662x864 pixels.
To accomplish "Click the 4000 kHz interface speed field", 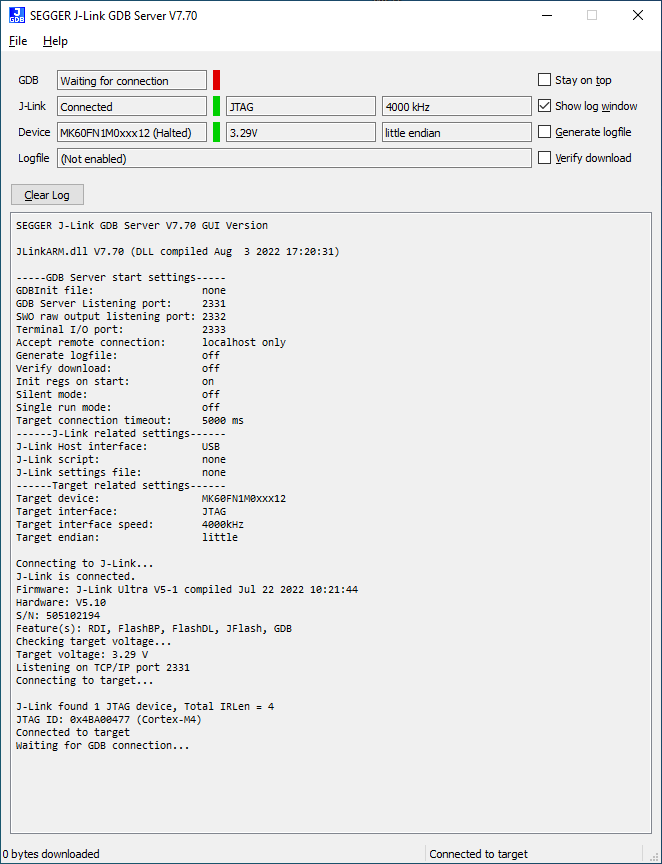I will 456,106.
